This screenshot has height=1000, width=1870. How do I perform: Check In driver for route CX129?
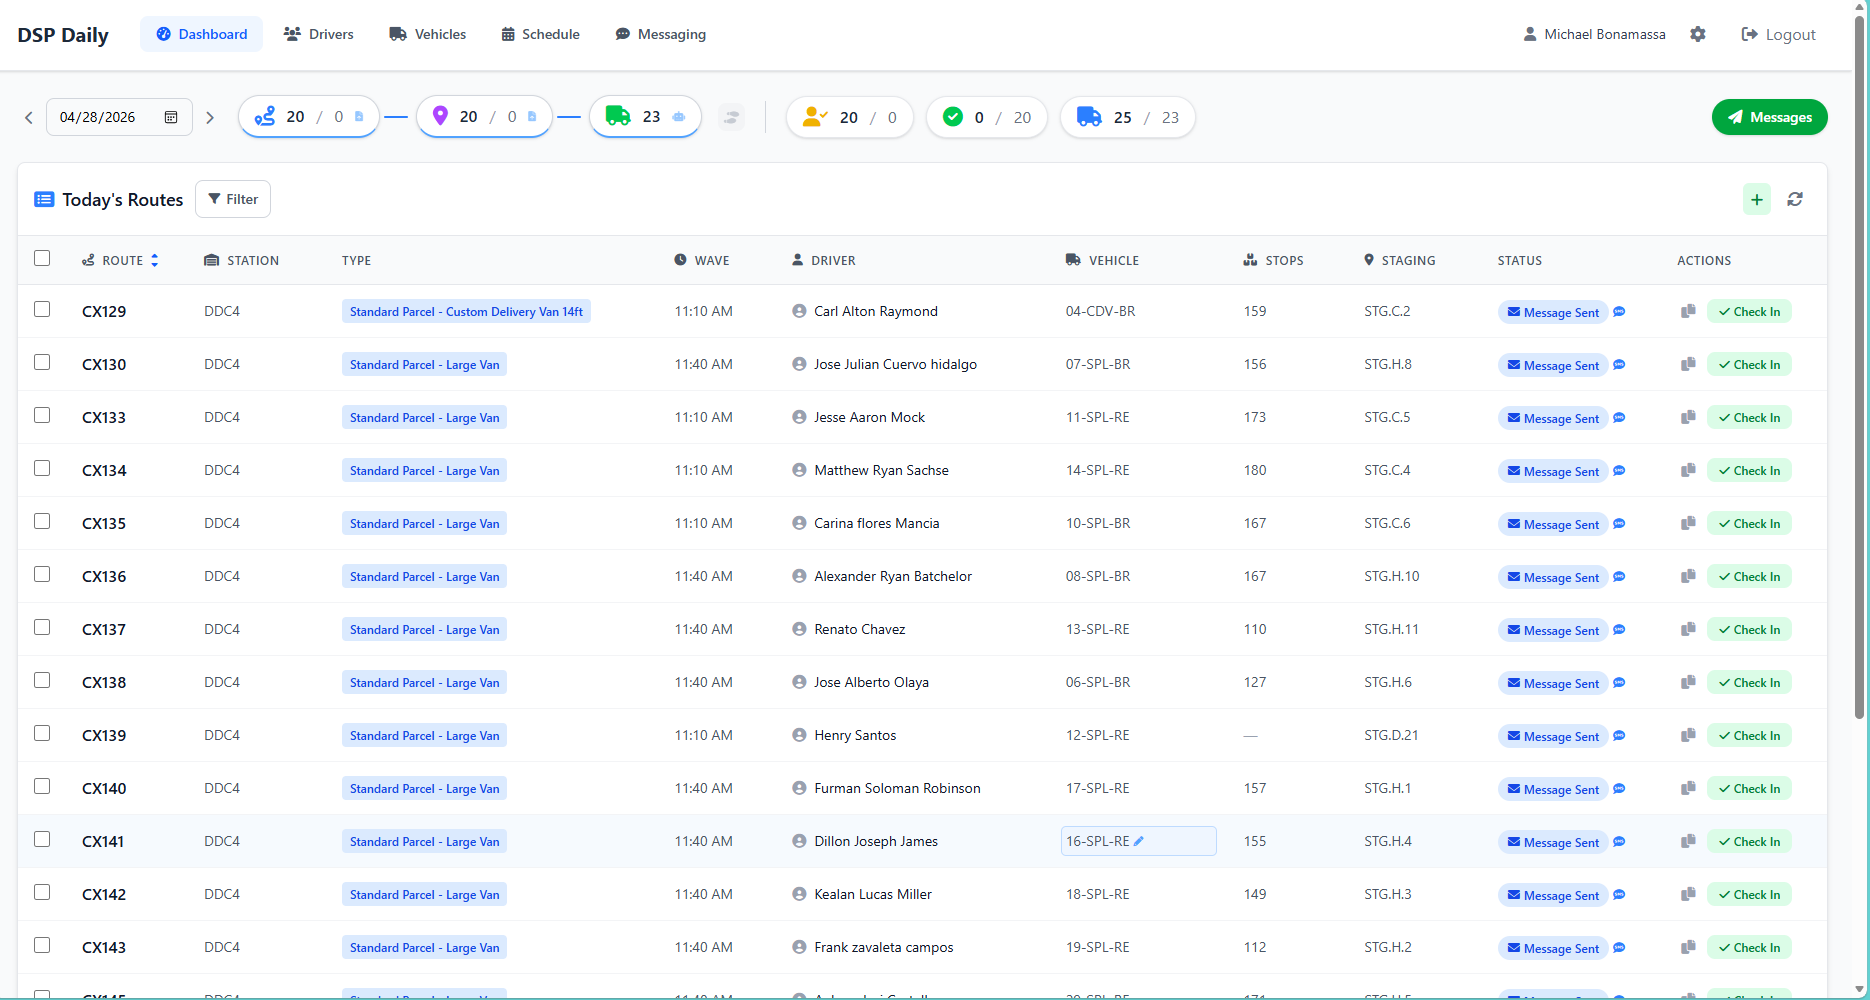pyautogui.click(x=1750, y=311)
